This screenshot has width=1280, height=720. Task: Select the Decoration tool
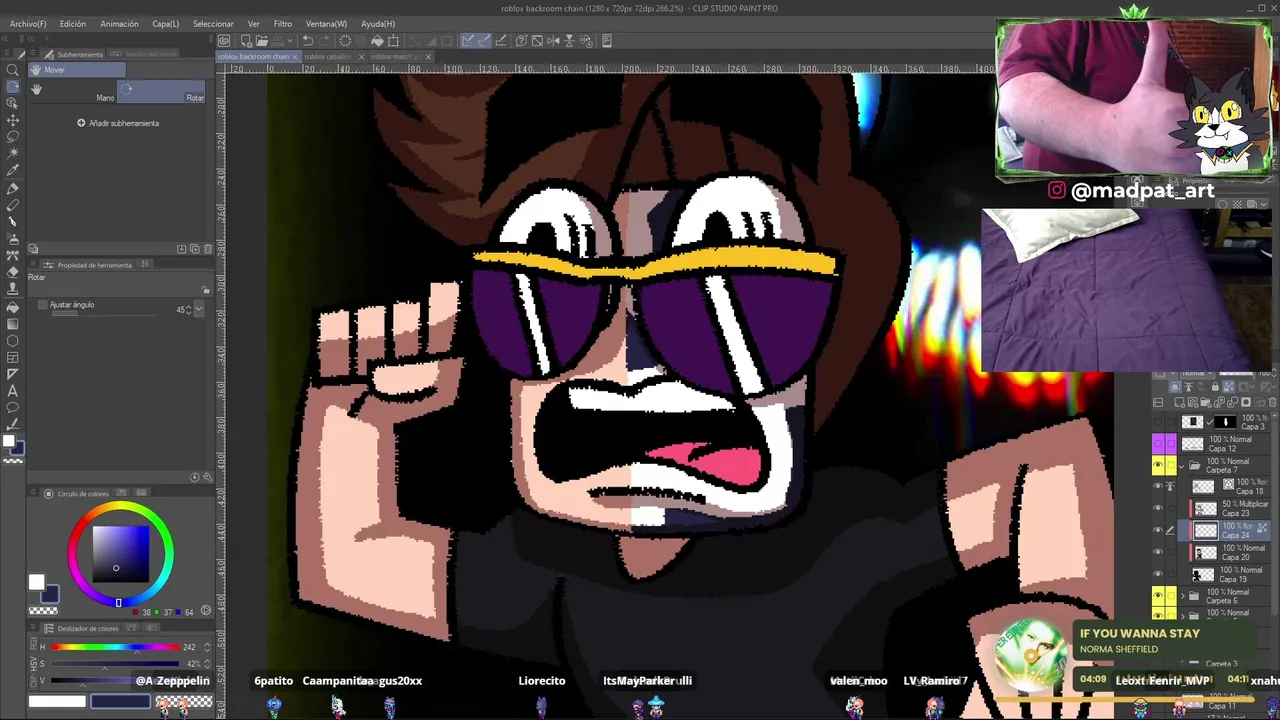[13, 256]
